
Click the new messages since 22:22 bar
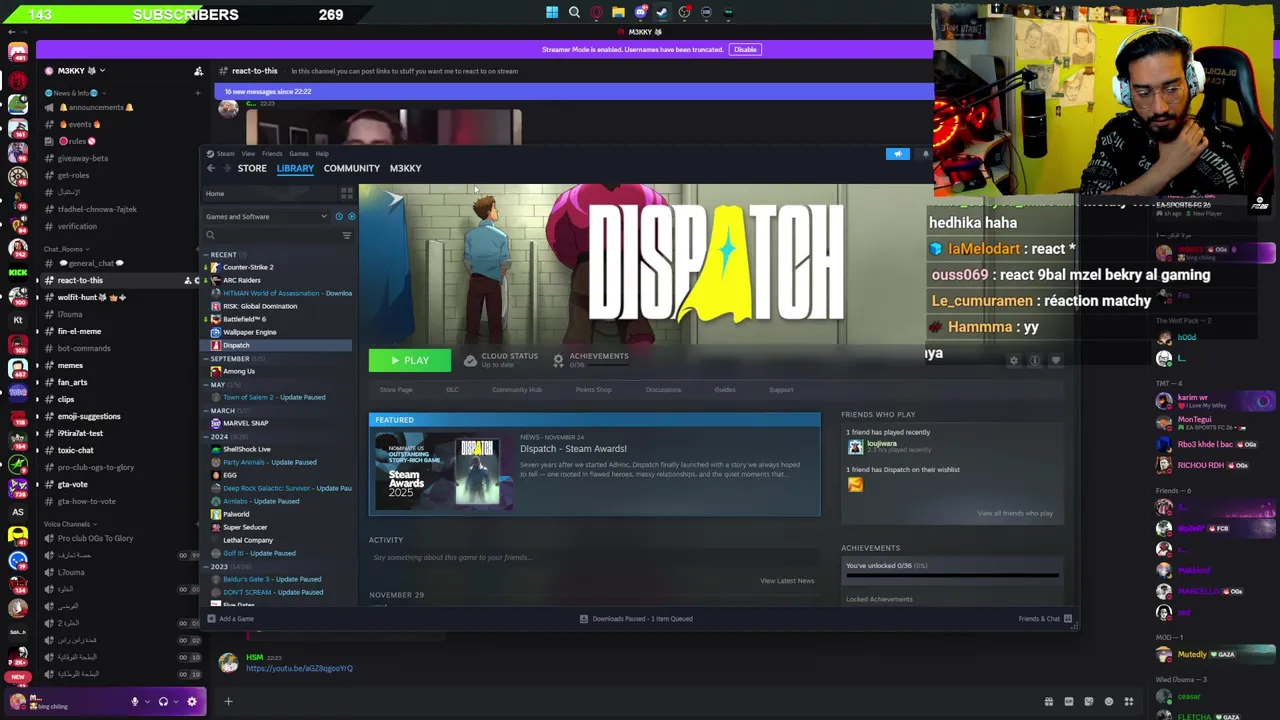[x=574, y=91]
